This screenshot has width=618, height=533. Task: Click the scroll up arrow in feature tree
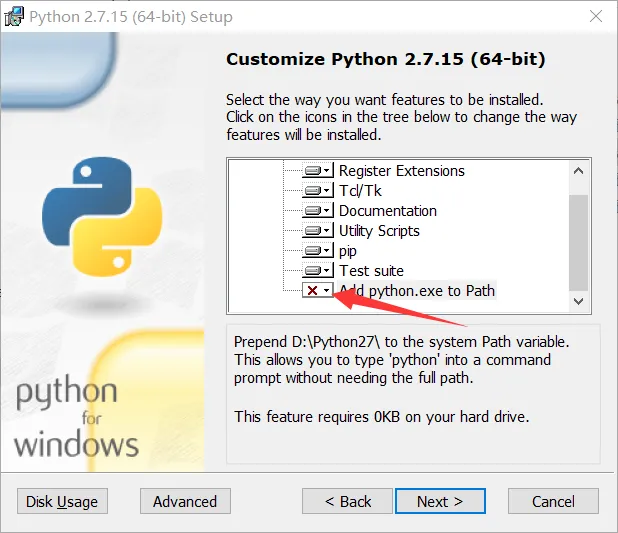tap(579, 170)
